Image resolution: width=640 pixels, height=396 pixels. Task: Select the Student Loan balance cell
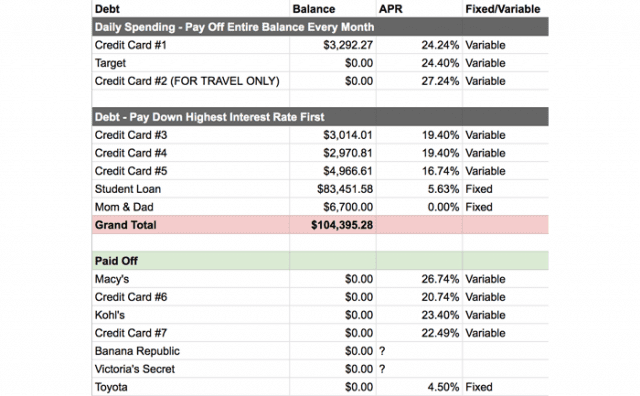click(x=333, y=189)
